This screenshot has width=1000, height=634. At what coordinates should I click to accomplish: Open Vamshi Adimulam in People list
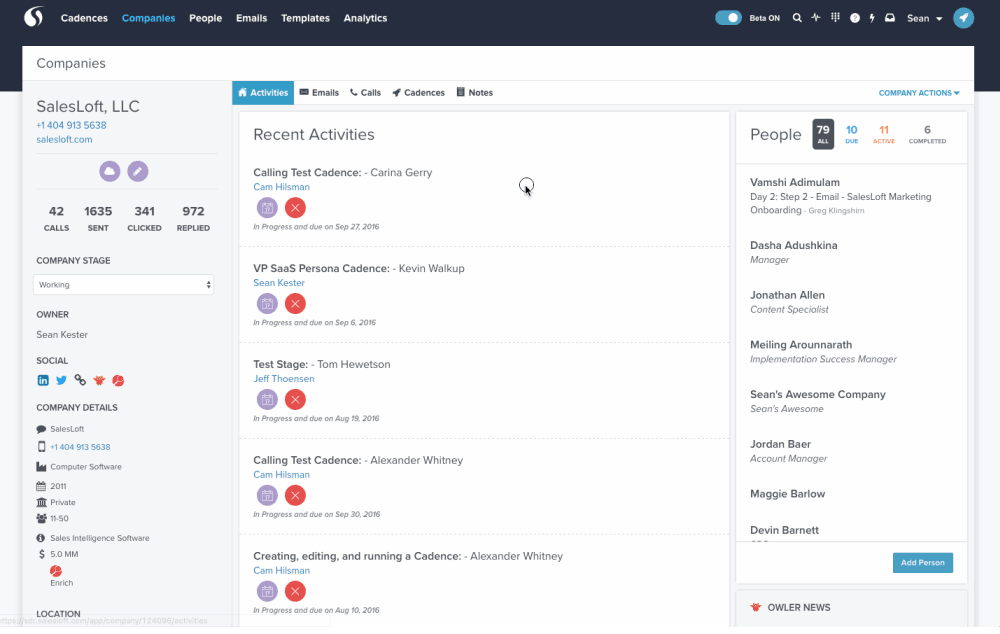point(795,182)
